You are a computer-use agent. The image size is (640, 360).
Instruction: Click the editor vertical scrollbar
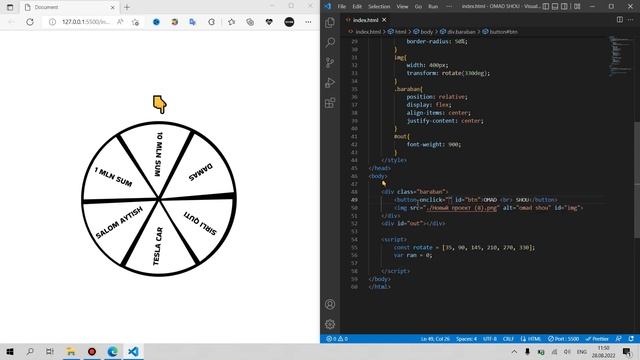pyautogui.click(x=637, y=180)
